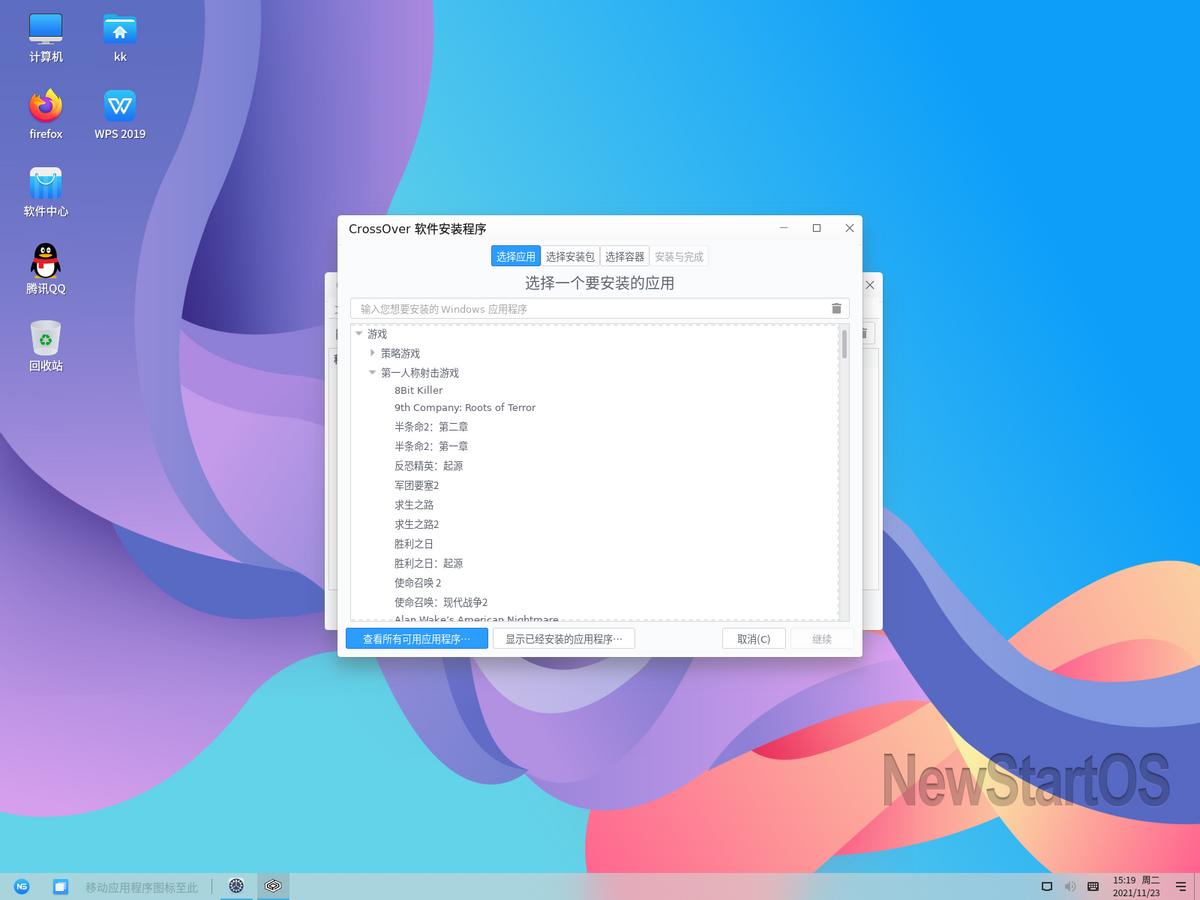This screenshot has width=1200, height=900.
Task: Open the NS start menu in taskbar
Action: coord(21,886)
